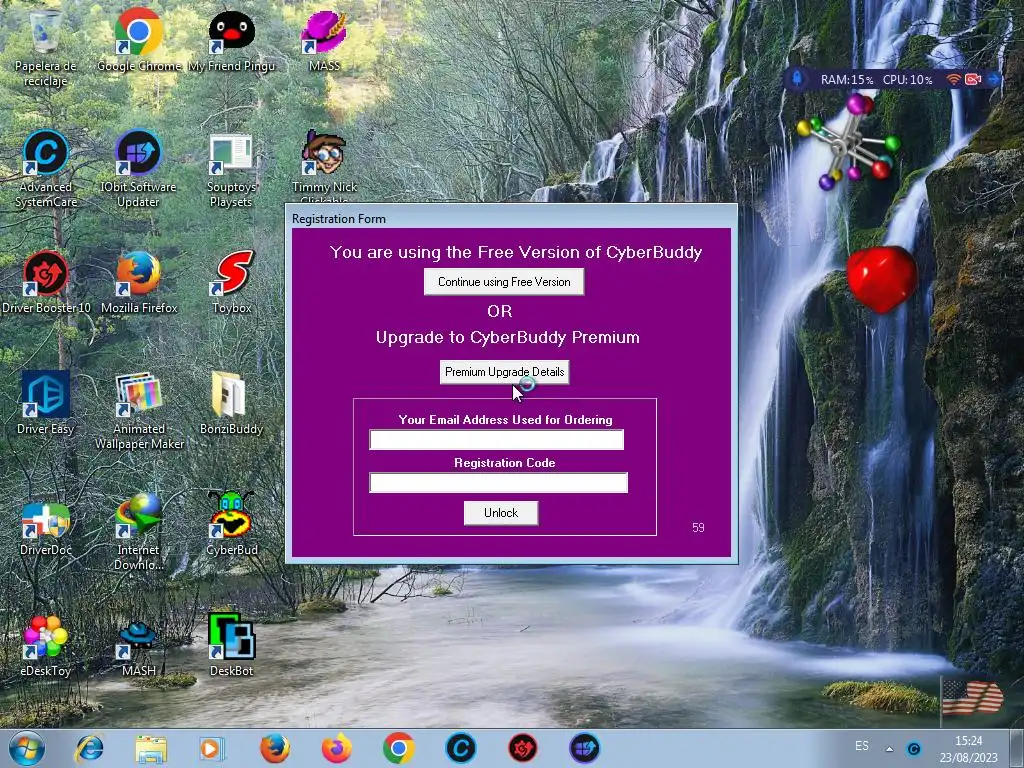Open the CyberBud desktop shortcut

[231, 524]
